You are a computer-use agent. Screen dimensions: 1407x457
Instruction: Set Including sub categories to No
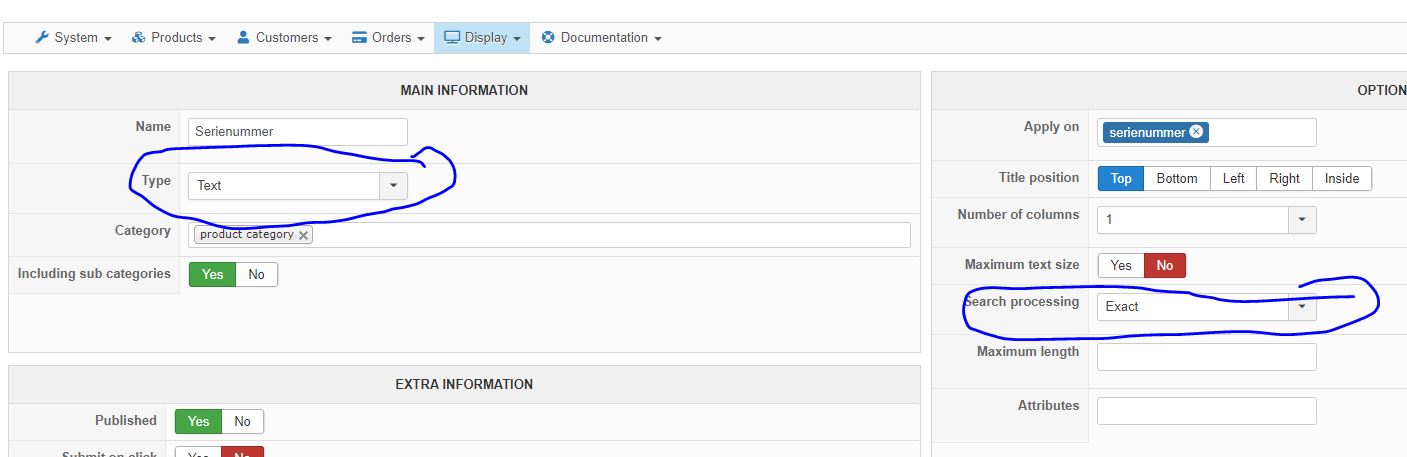click(256, 274)
